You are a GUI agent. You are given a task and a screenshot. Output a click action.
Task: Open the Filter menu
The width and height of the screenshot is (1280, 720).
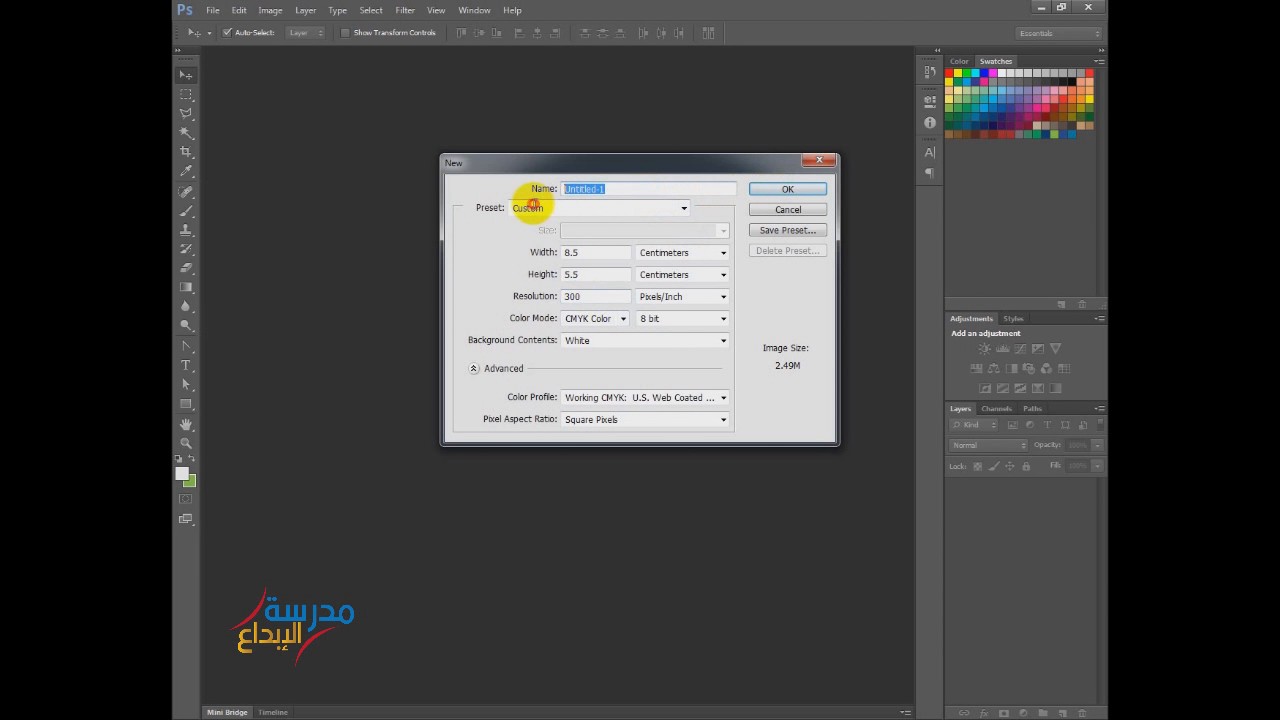[405, 10]
